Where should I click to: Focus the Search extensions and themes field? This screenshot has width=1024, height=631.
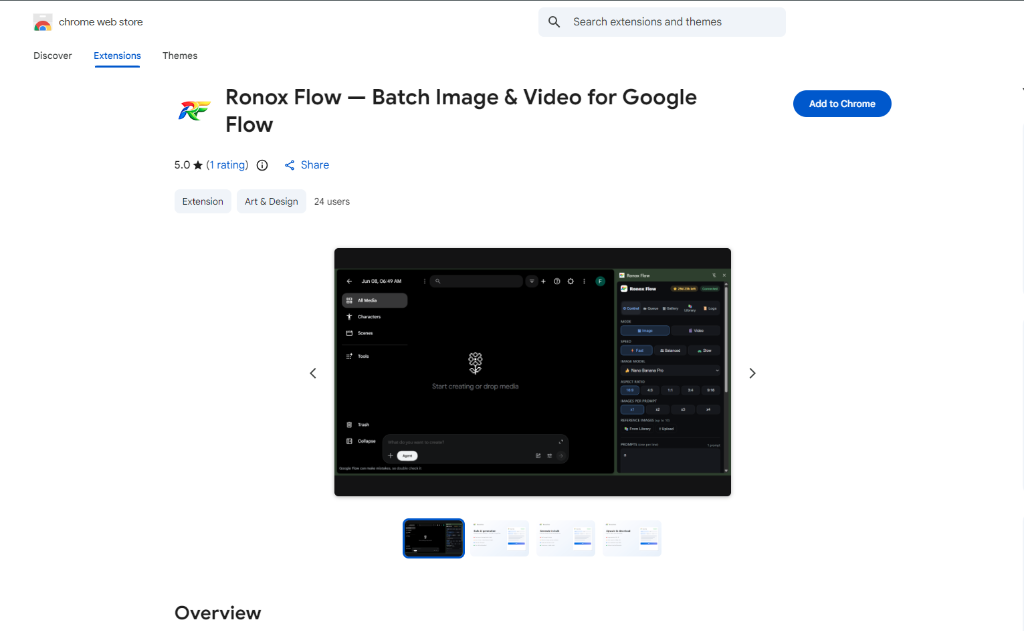pyautogui.click(x=662, y=22)
